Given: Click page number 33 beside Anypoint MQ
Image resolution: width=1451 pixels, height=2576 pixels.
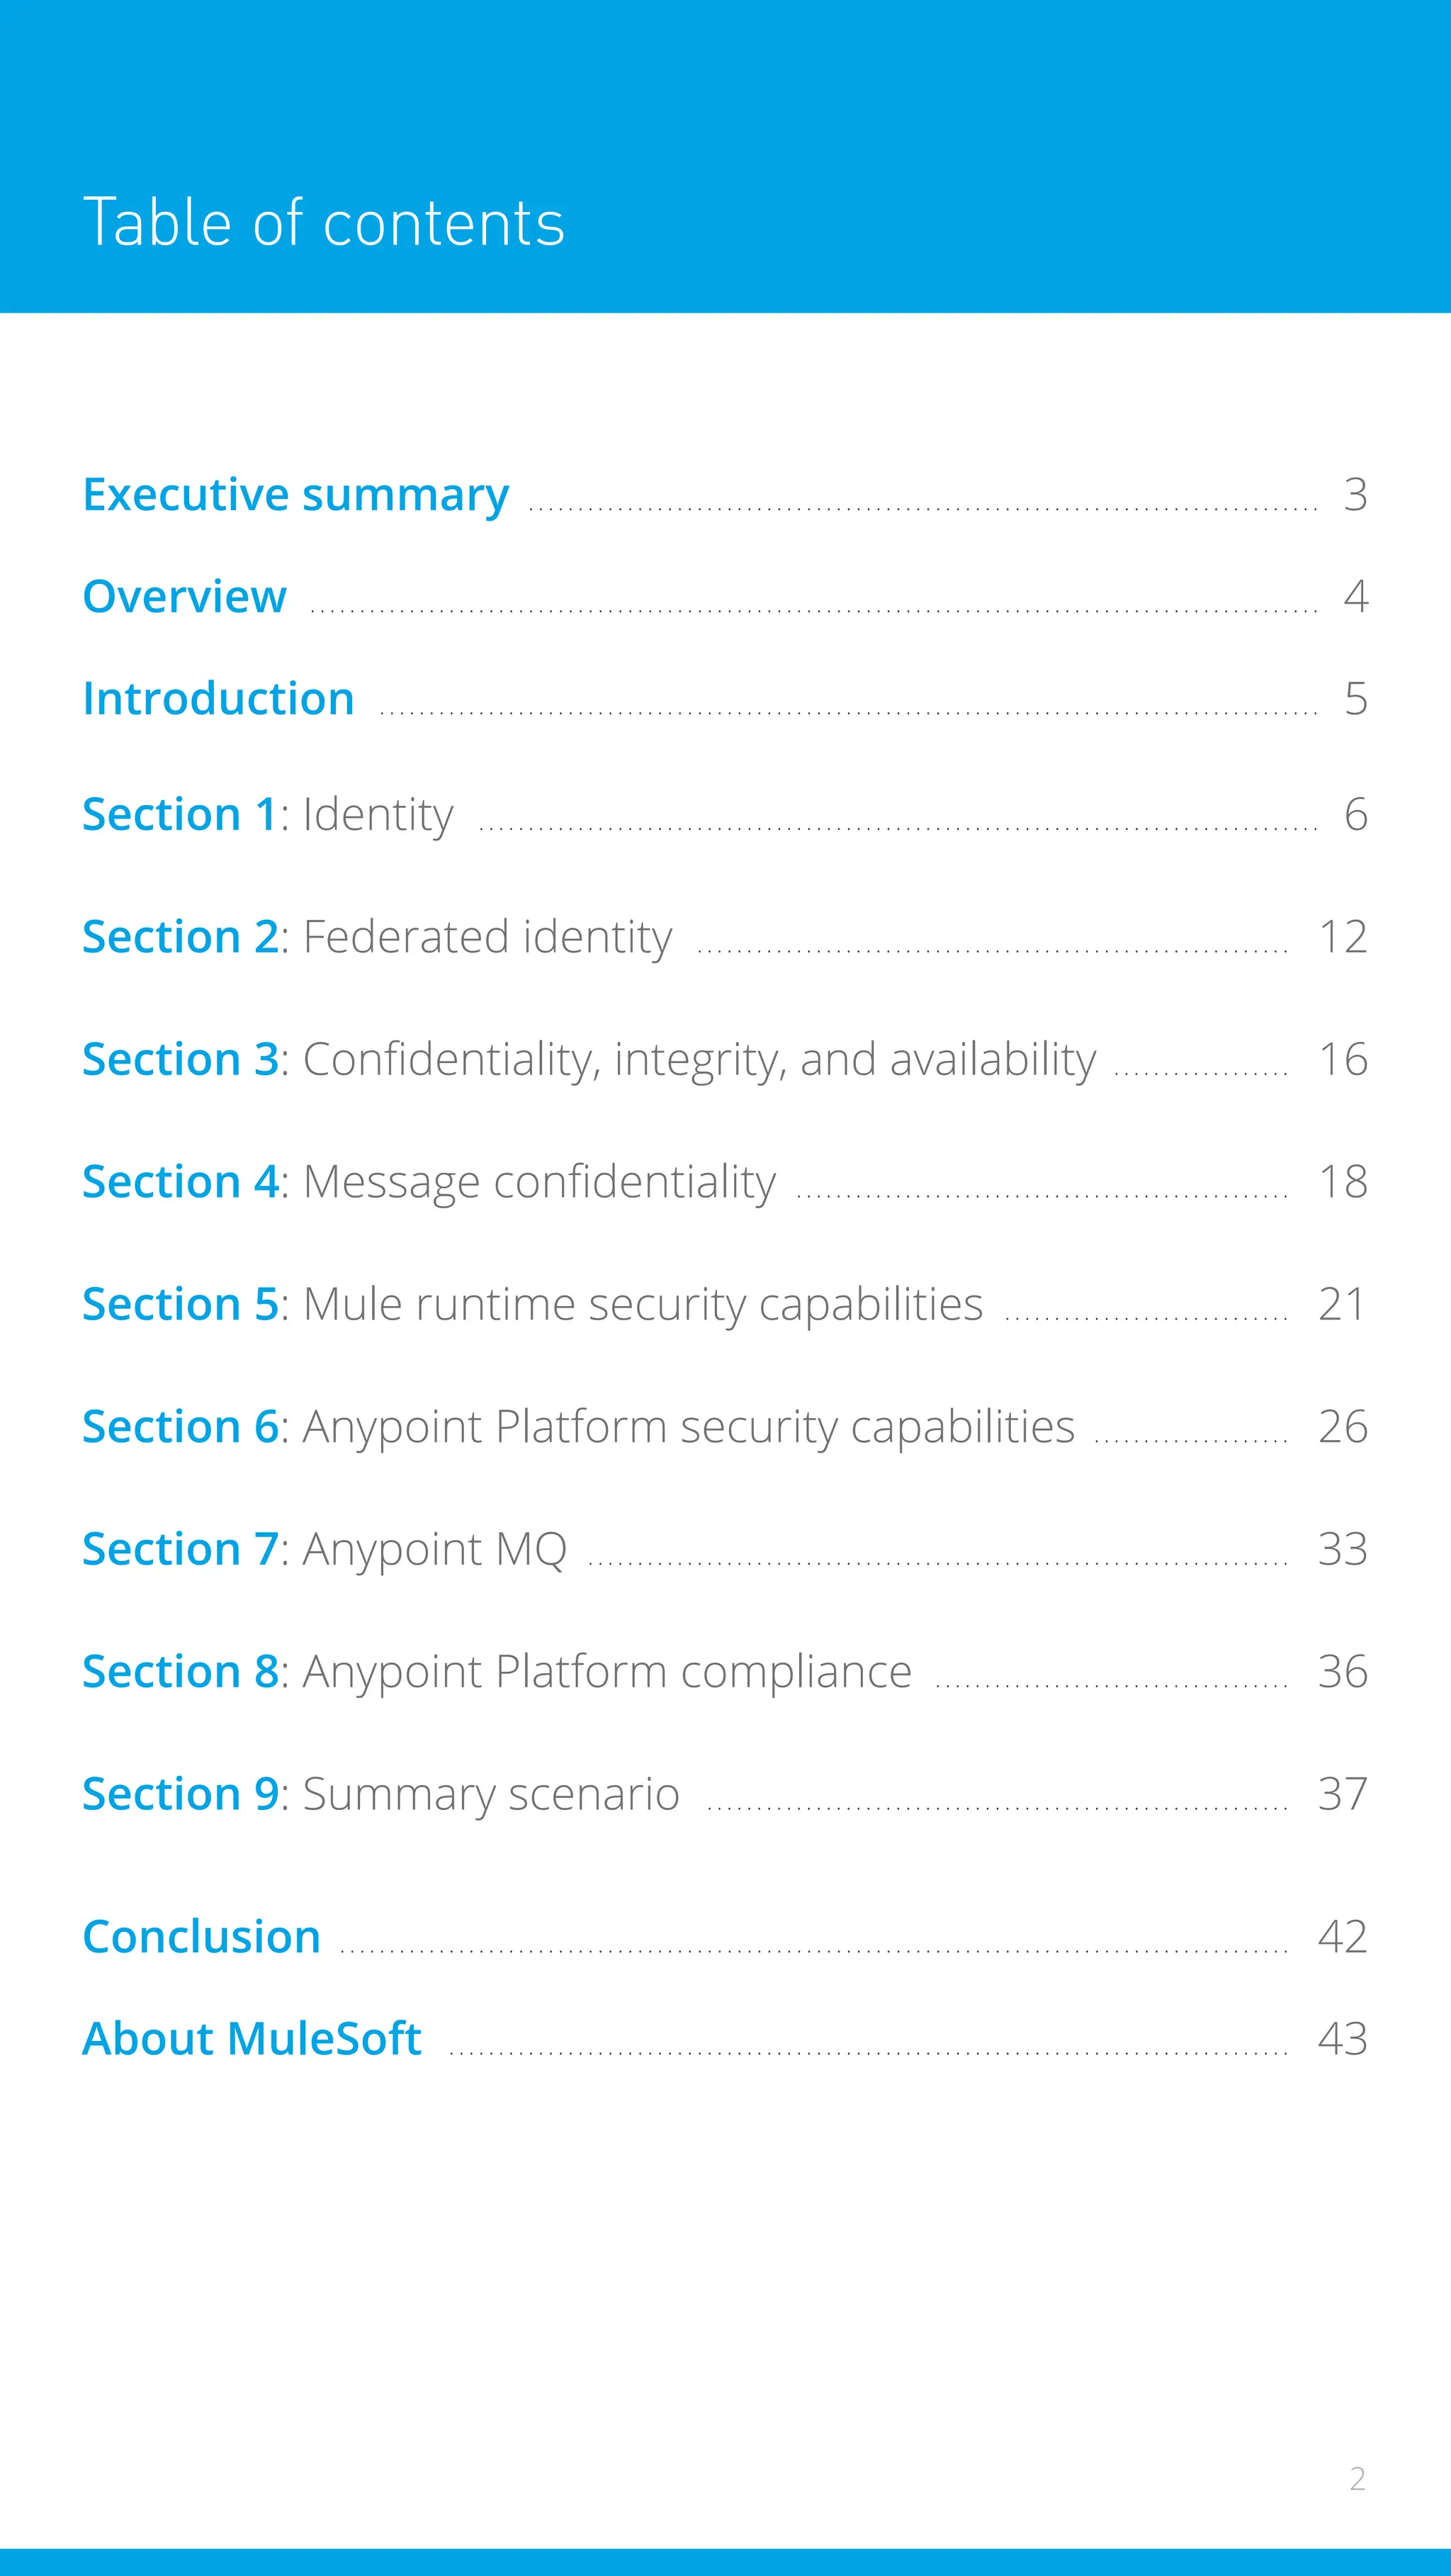Looking at the screenshot, I should pos(1342,1550).
